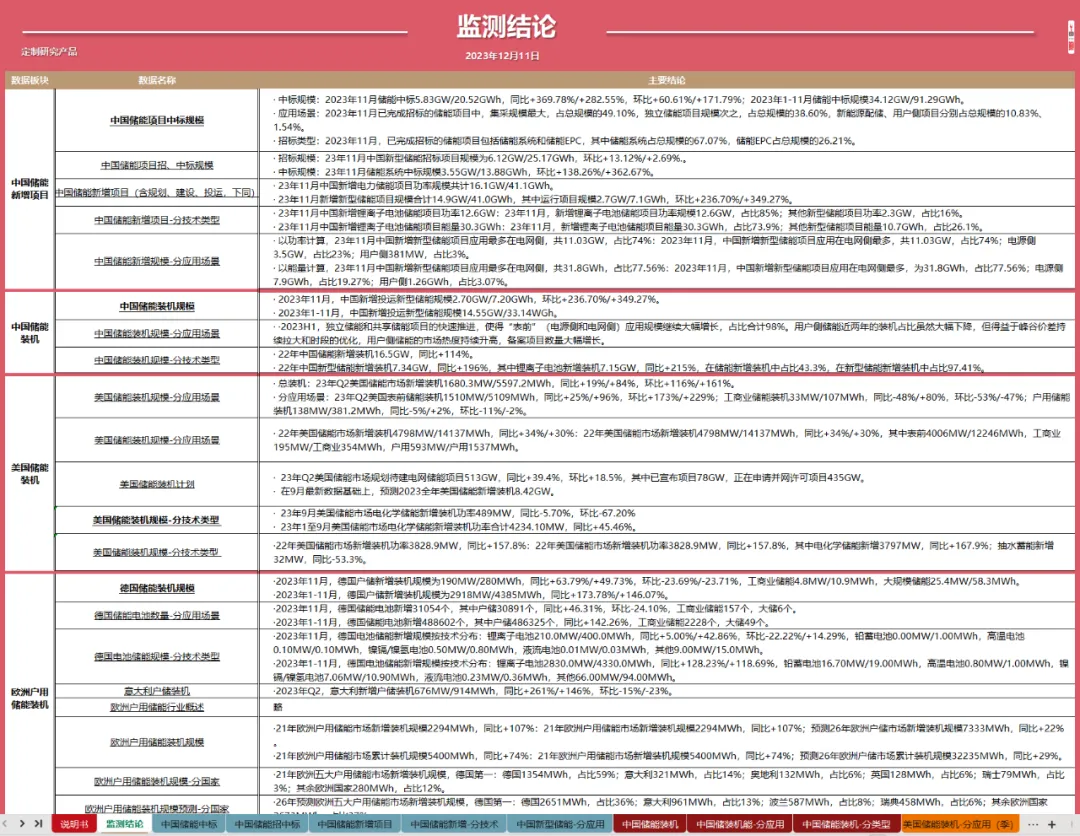Open the 中国储能中标 sheet tab

coord(189,824)
